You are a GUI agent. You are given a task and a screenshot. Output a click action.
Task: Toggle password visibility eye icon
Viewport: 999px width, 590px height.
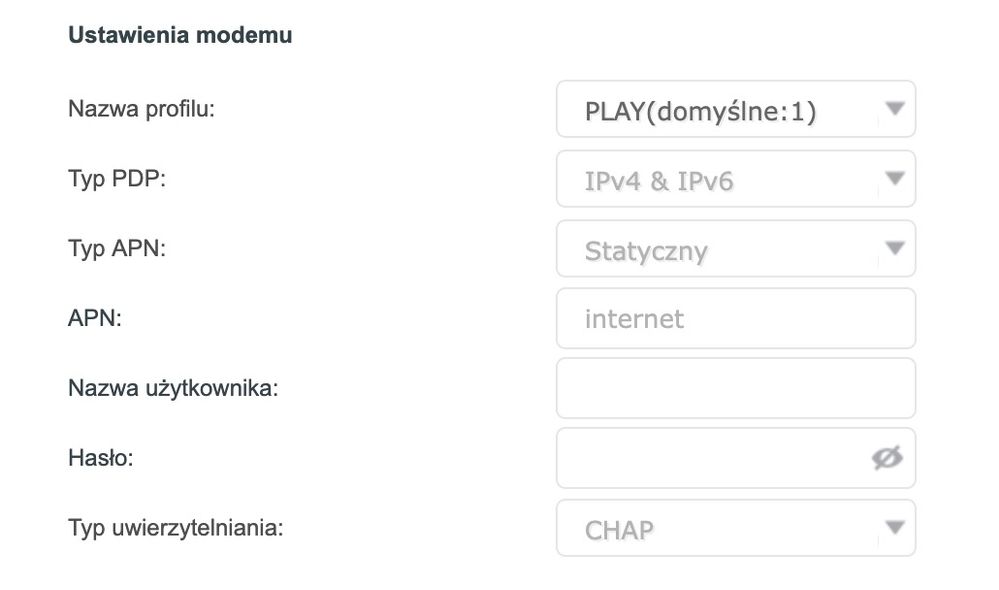tap(887, 458)
